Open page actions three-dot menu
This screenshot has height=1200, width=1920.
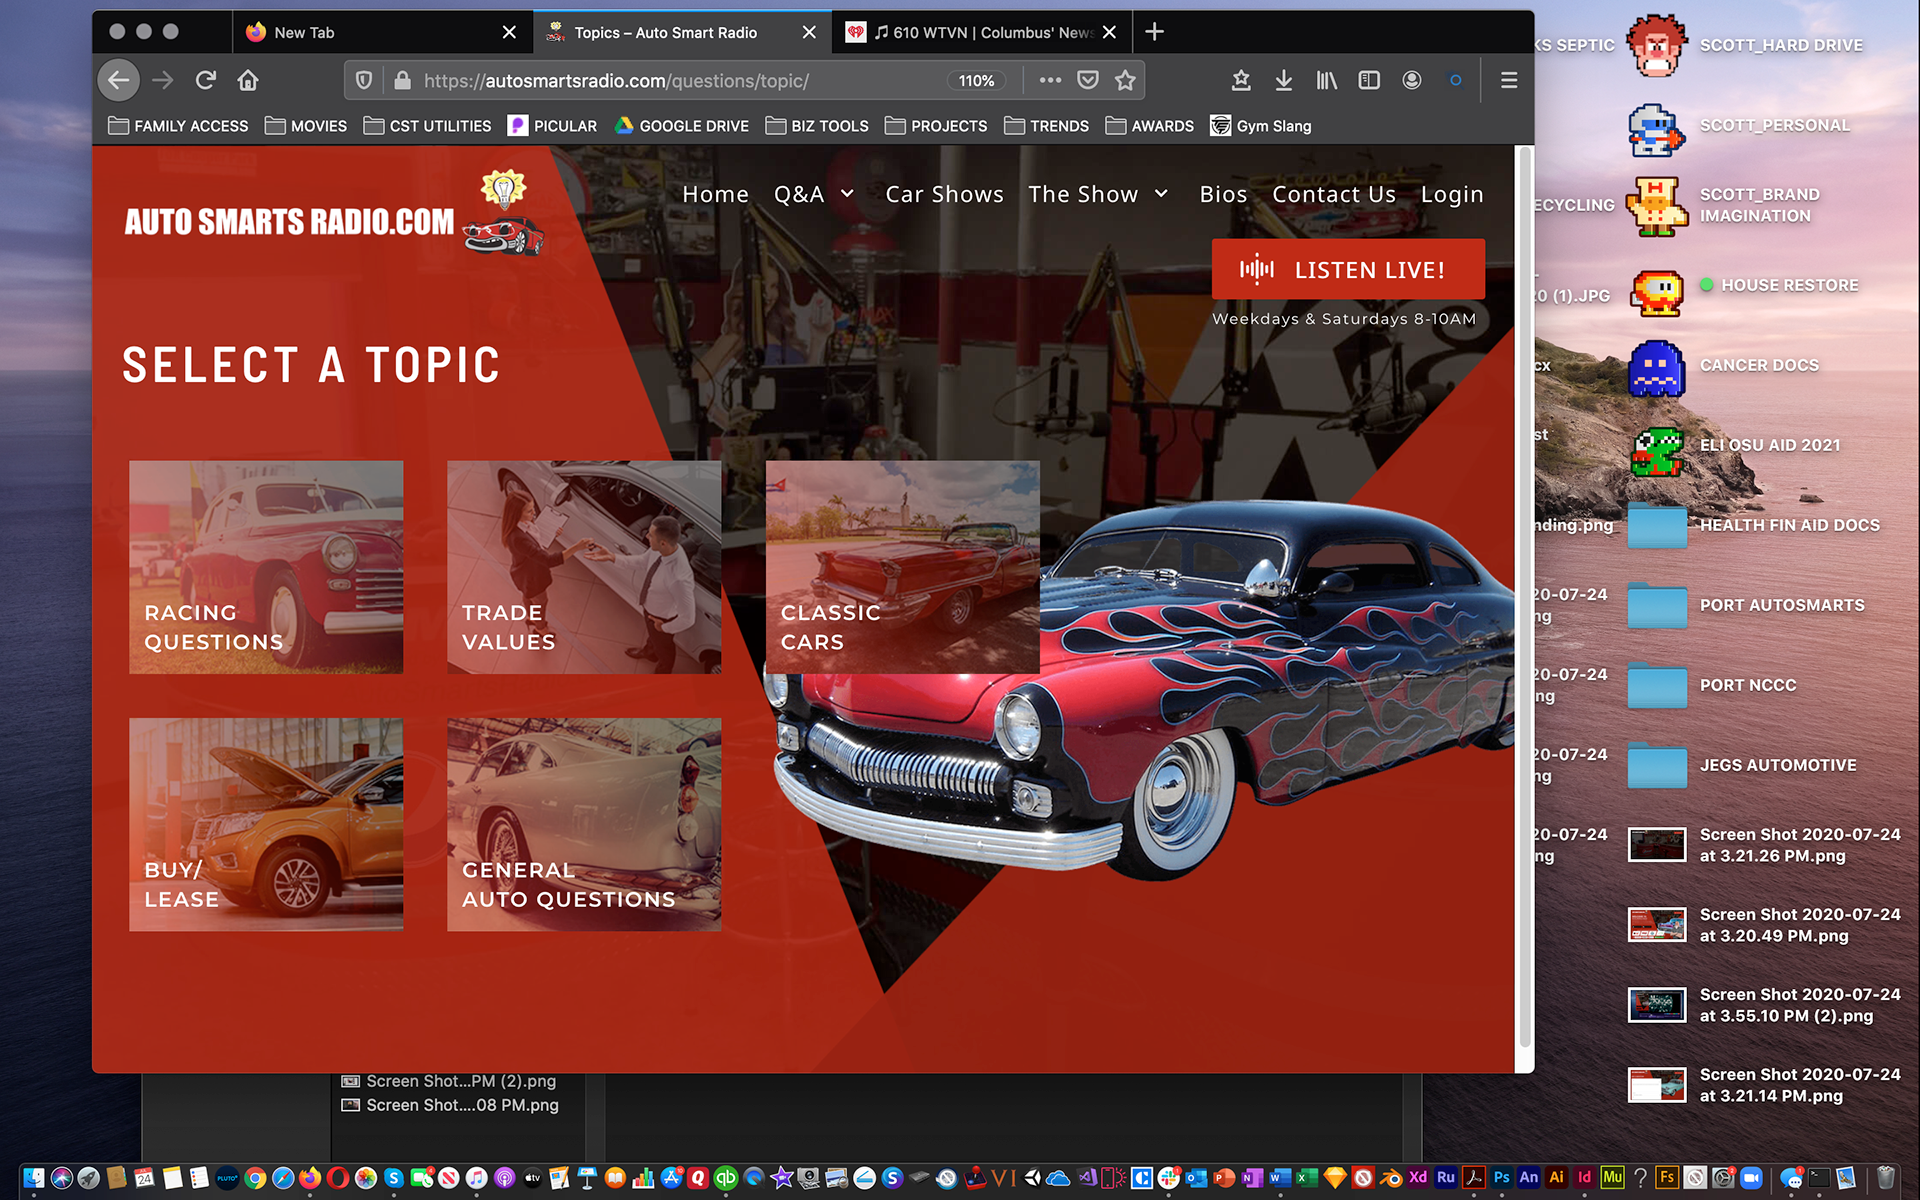pos(1050,80)
